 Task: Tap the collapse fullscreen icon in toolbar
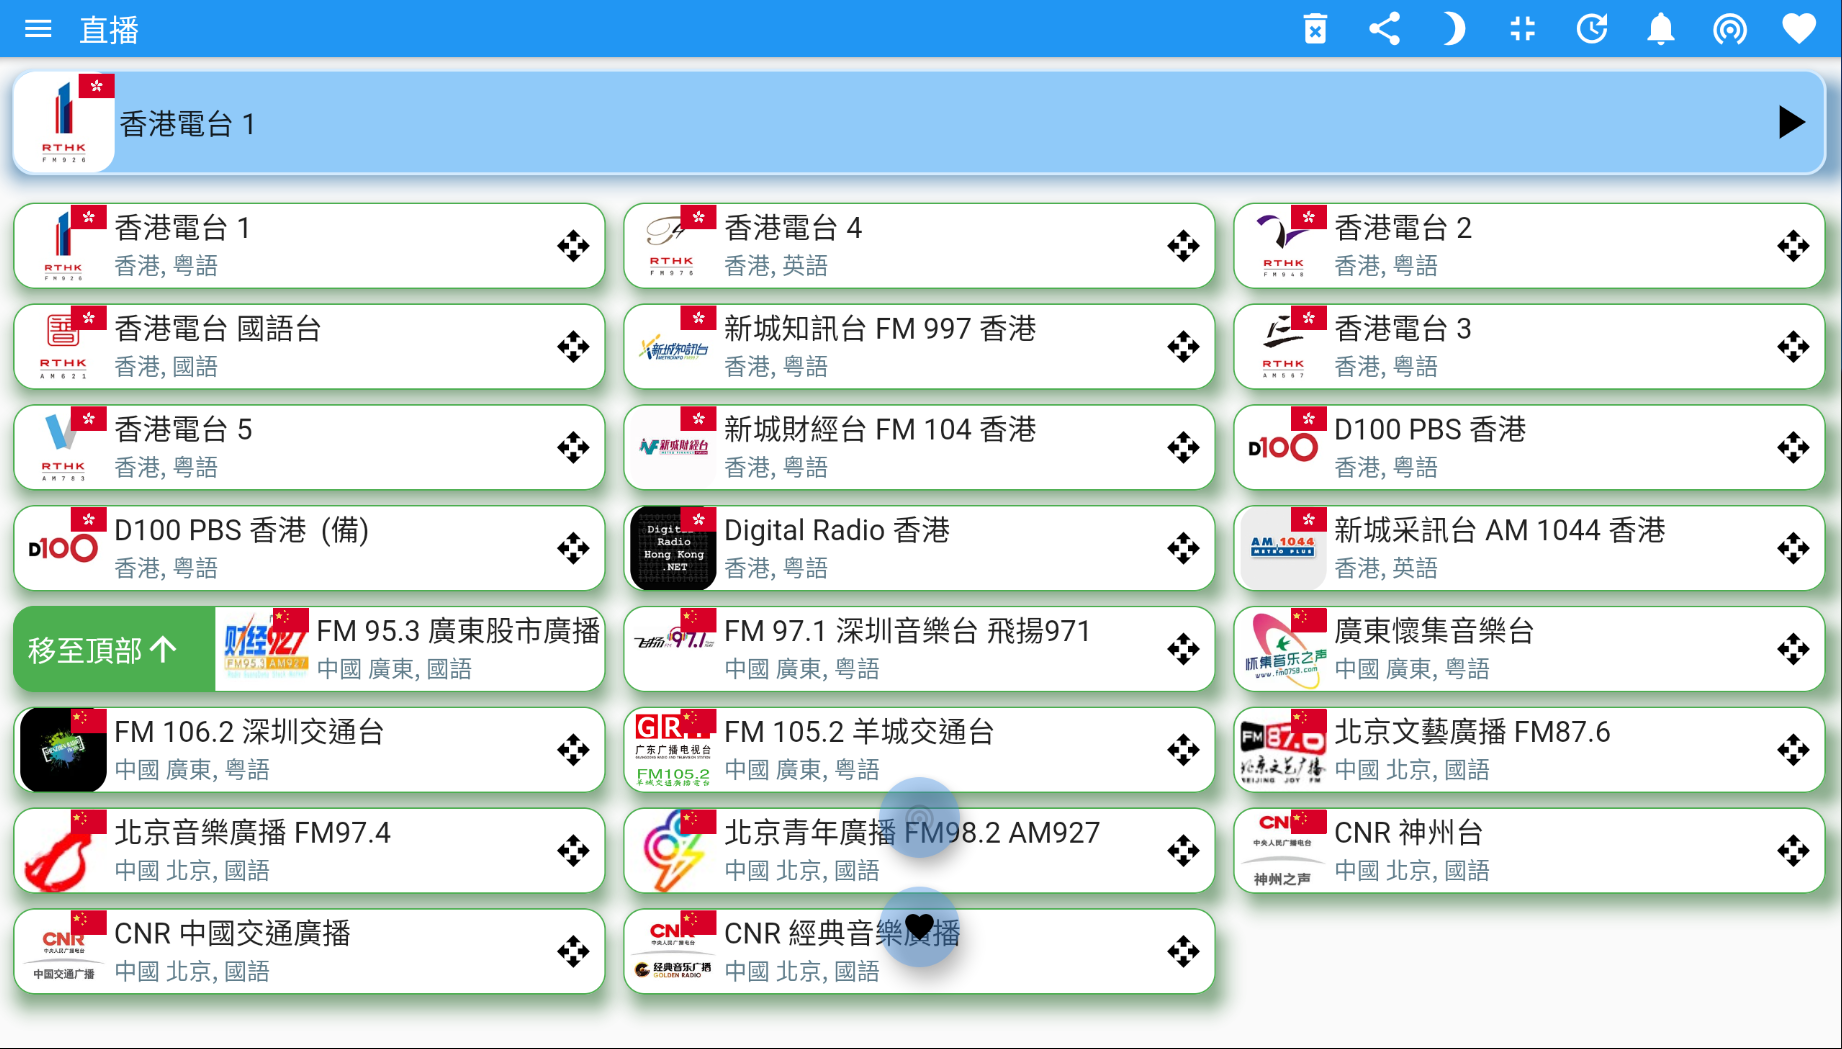pos(1522,29)
